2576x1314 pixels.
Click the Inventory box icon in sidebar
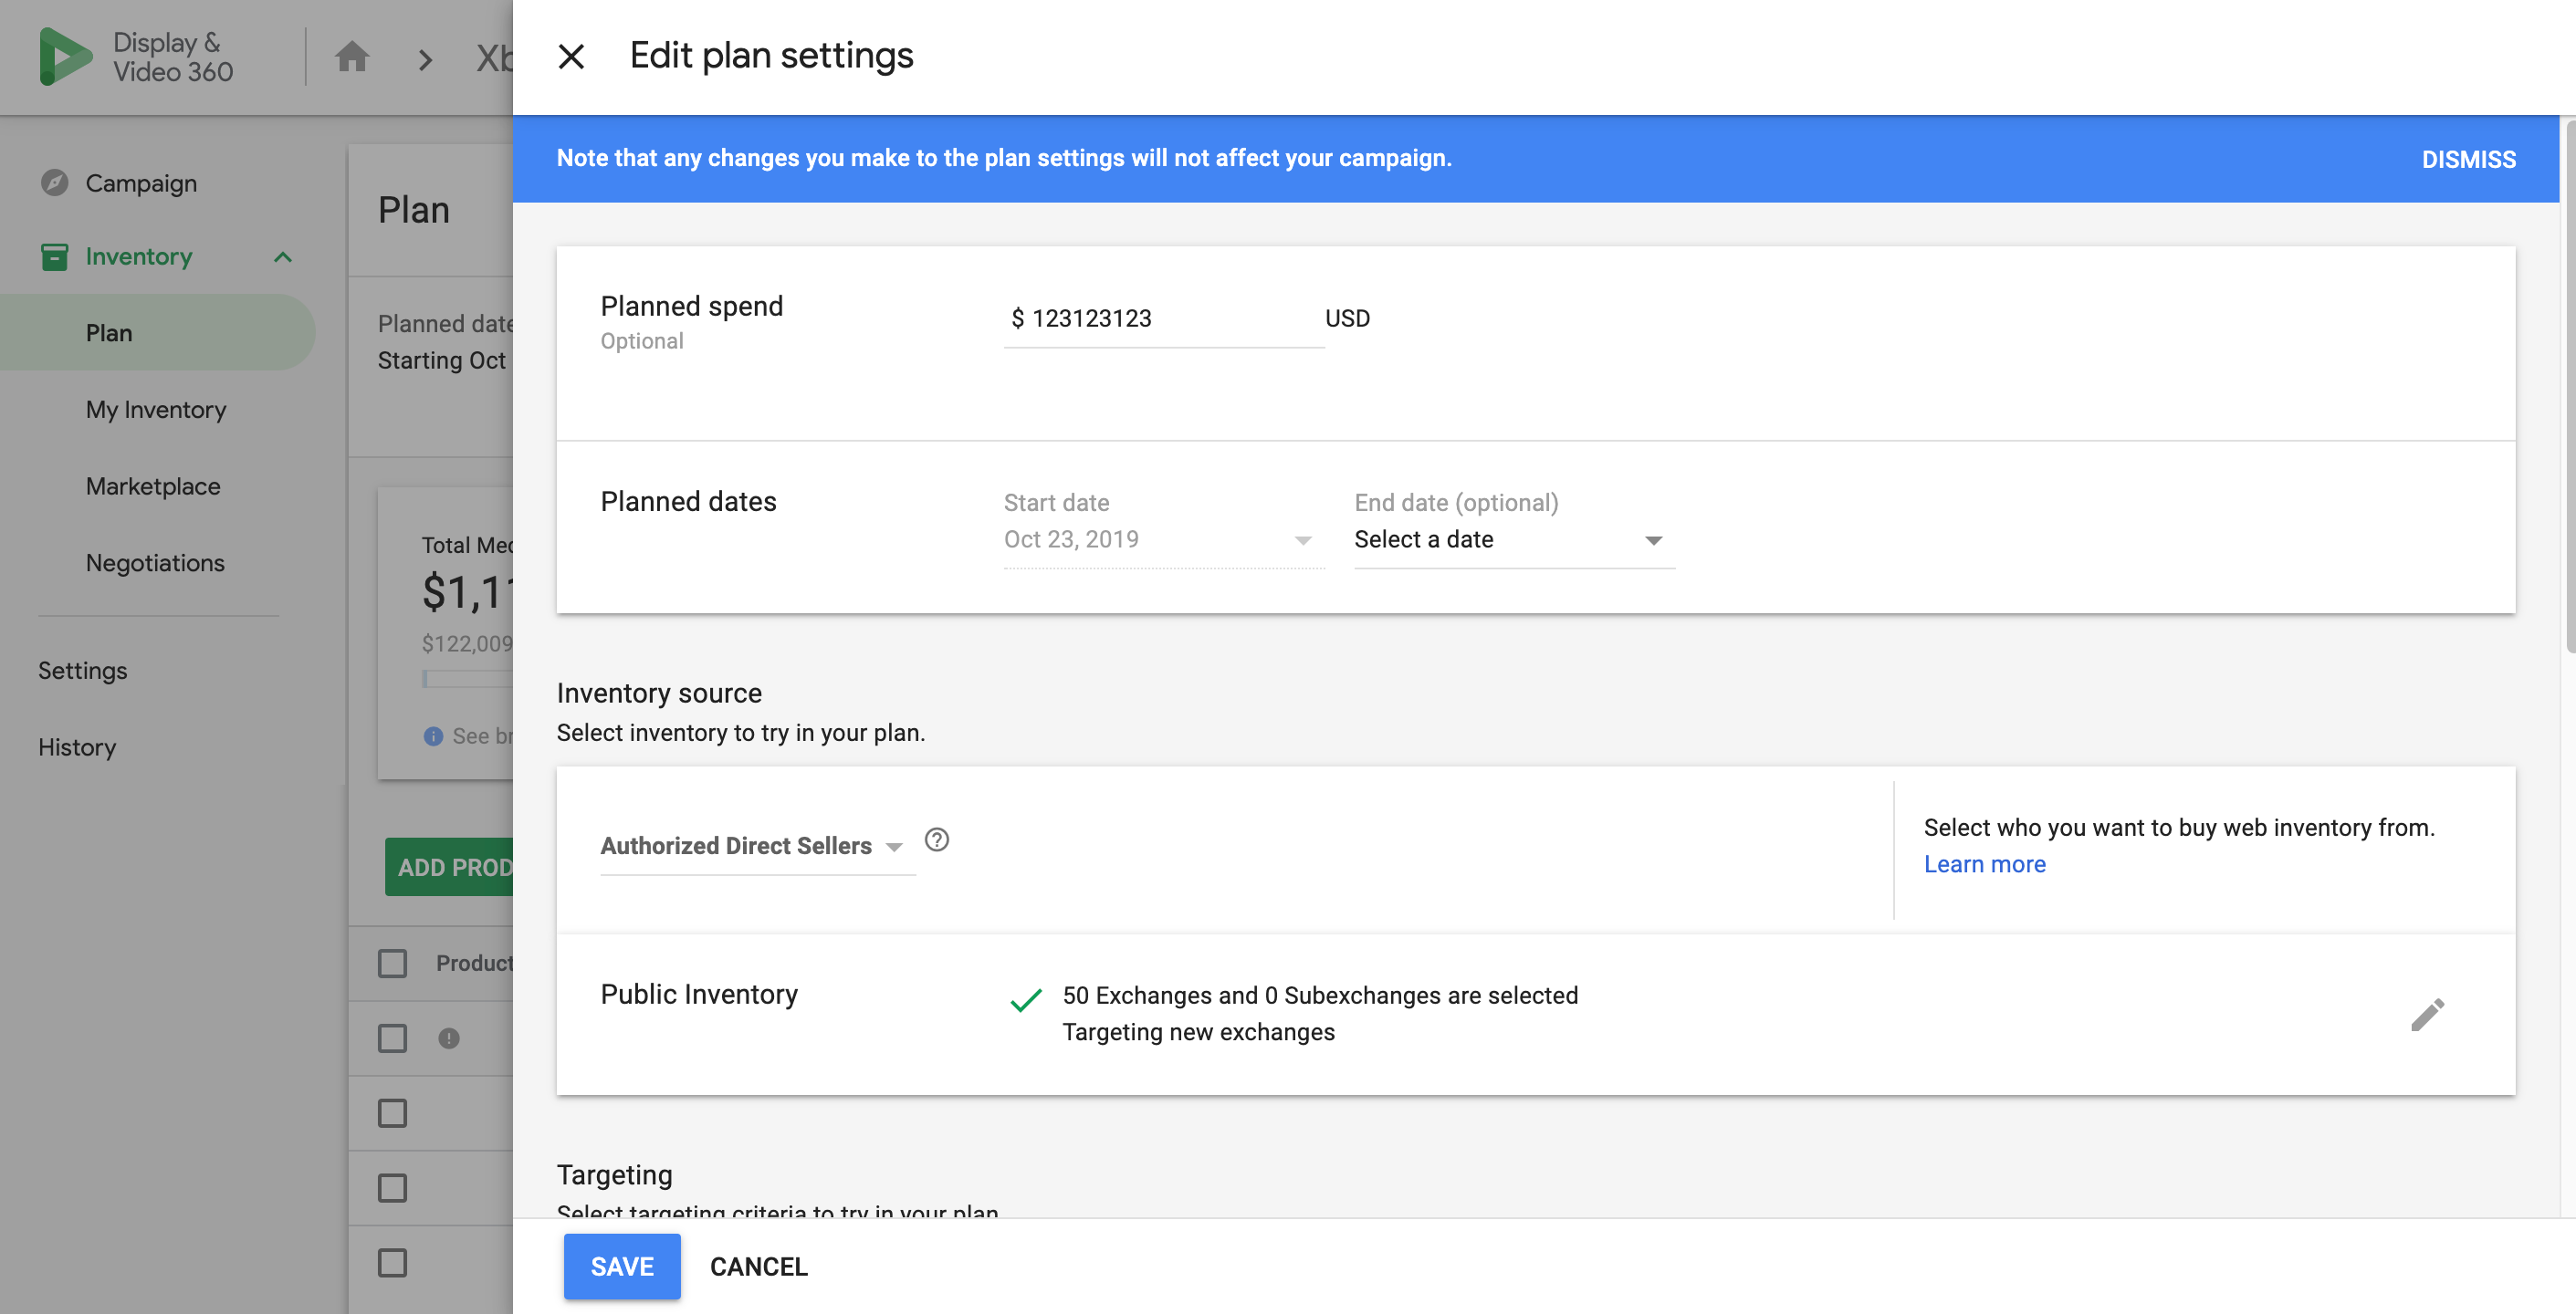(54, 257)
